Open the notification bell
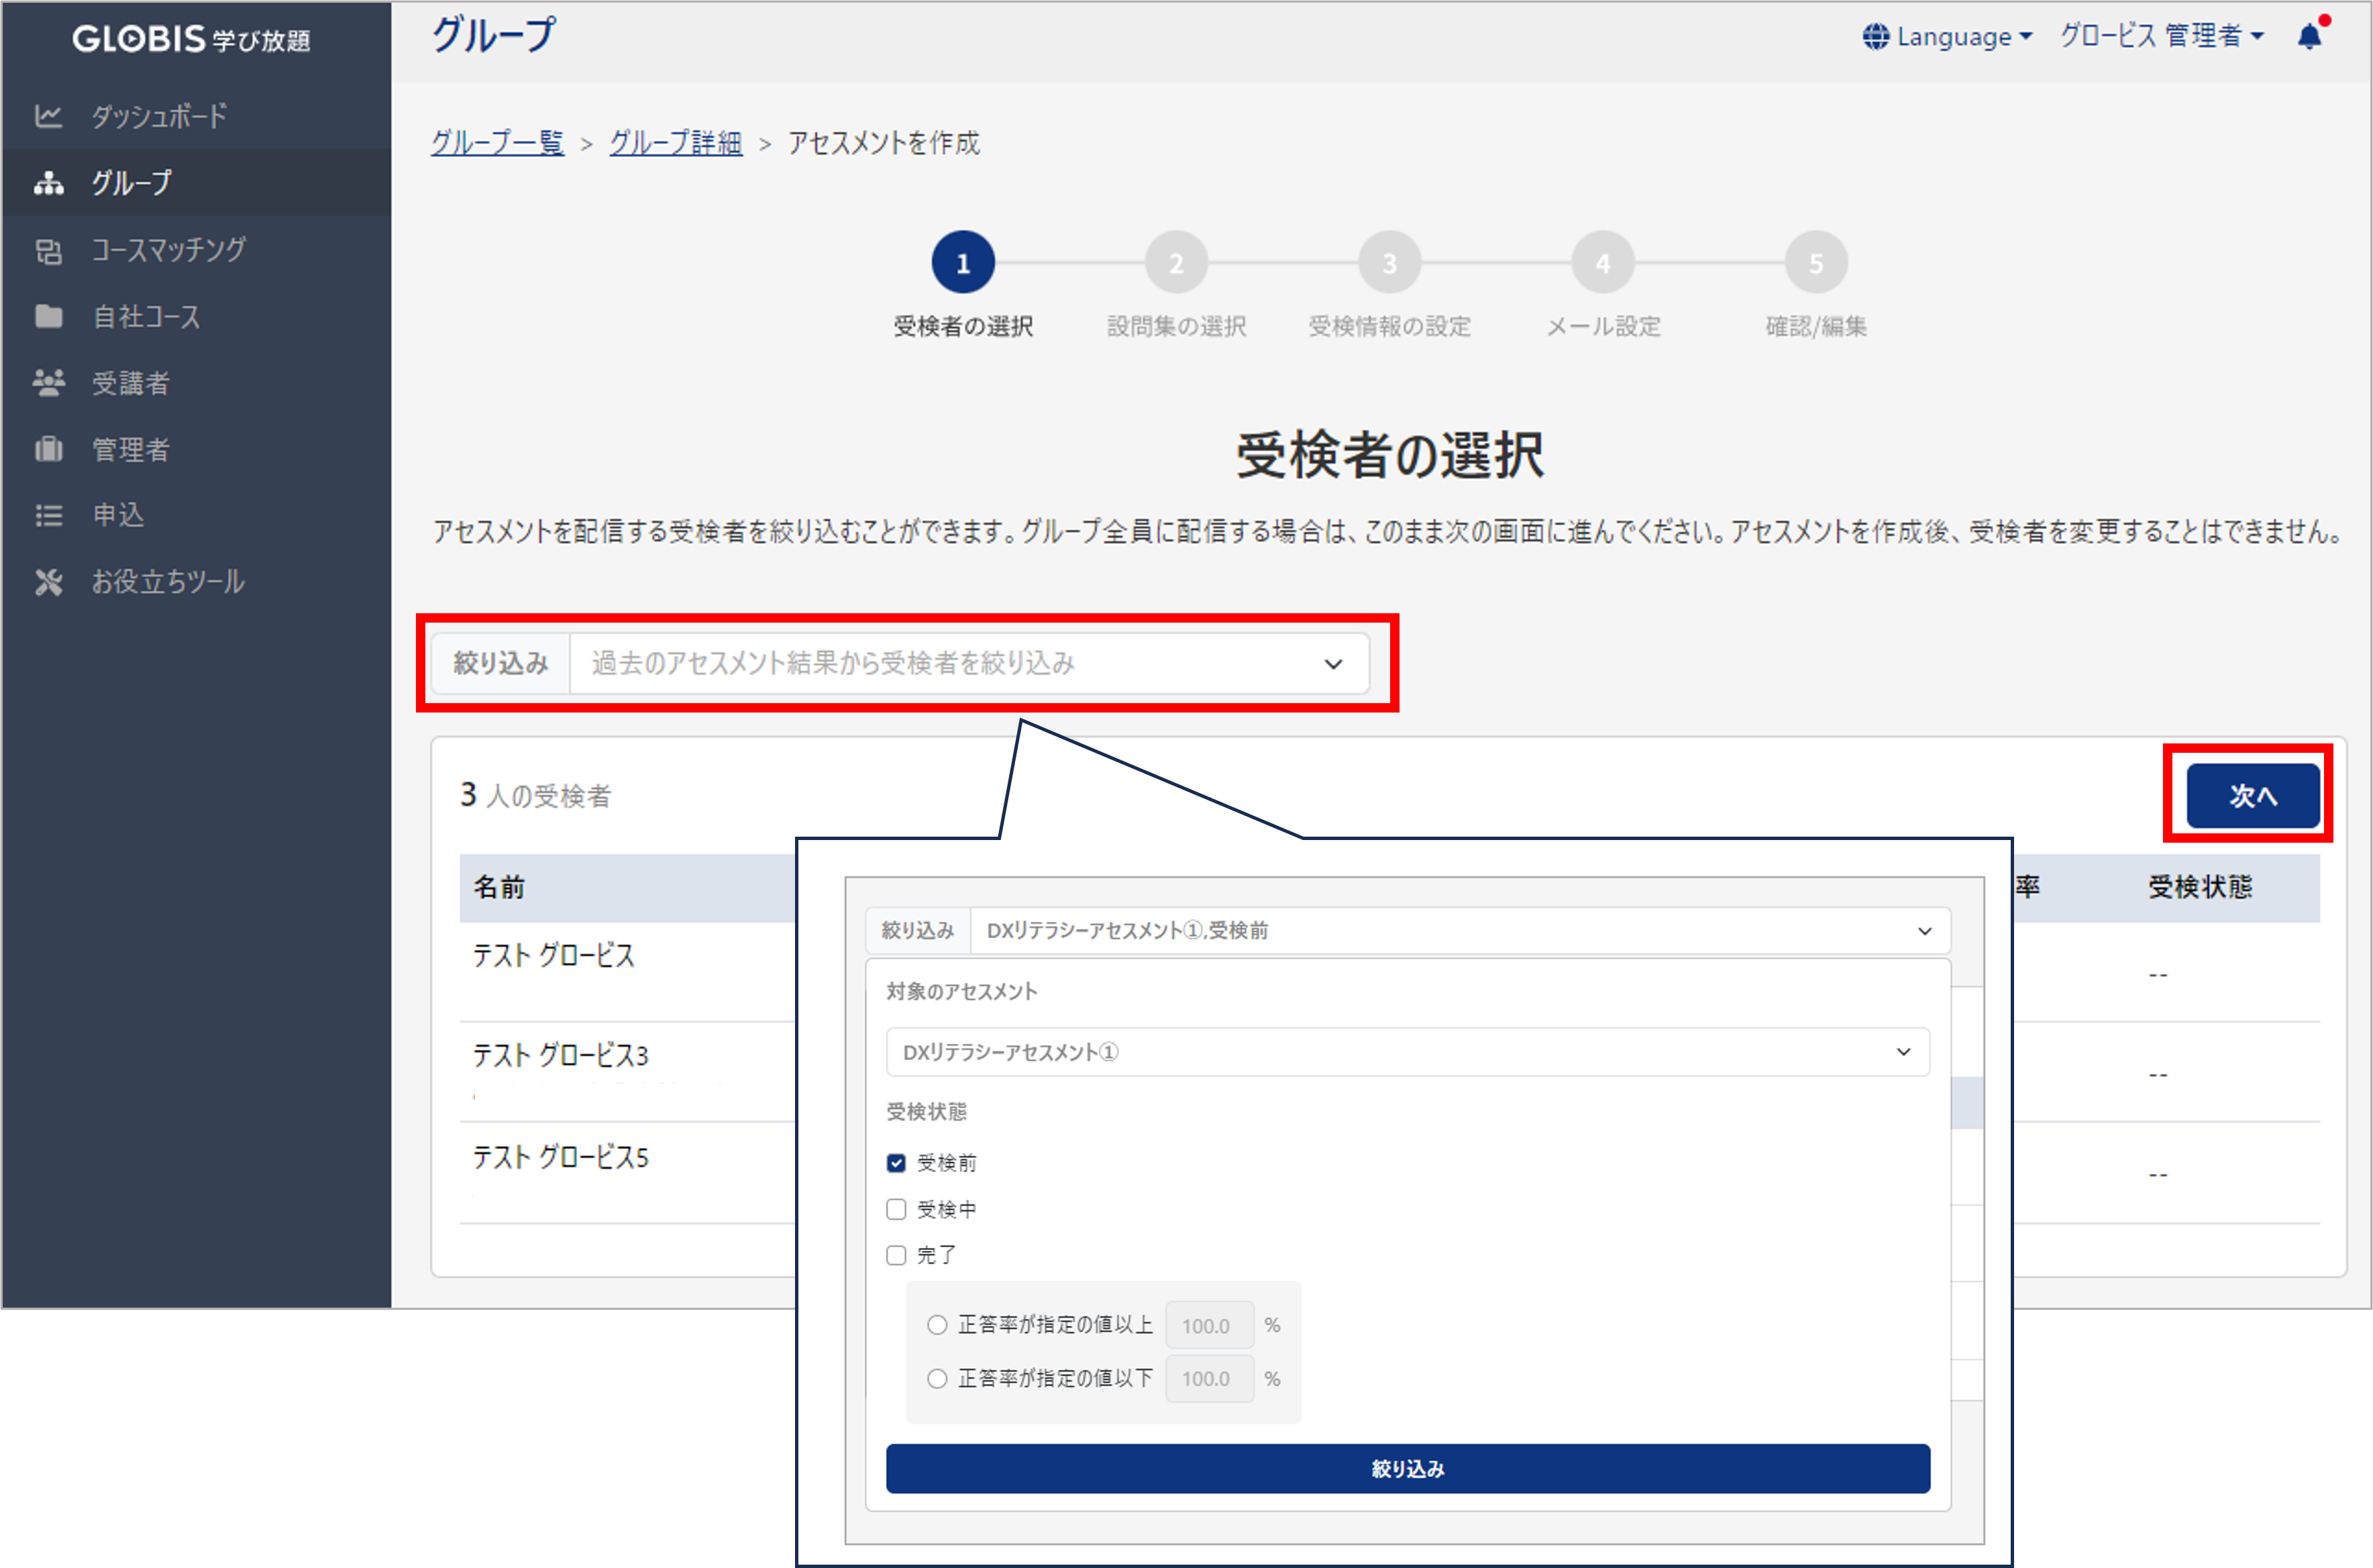Screen dimensions: 2373x1568 tap(2309, 37)
